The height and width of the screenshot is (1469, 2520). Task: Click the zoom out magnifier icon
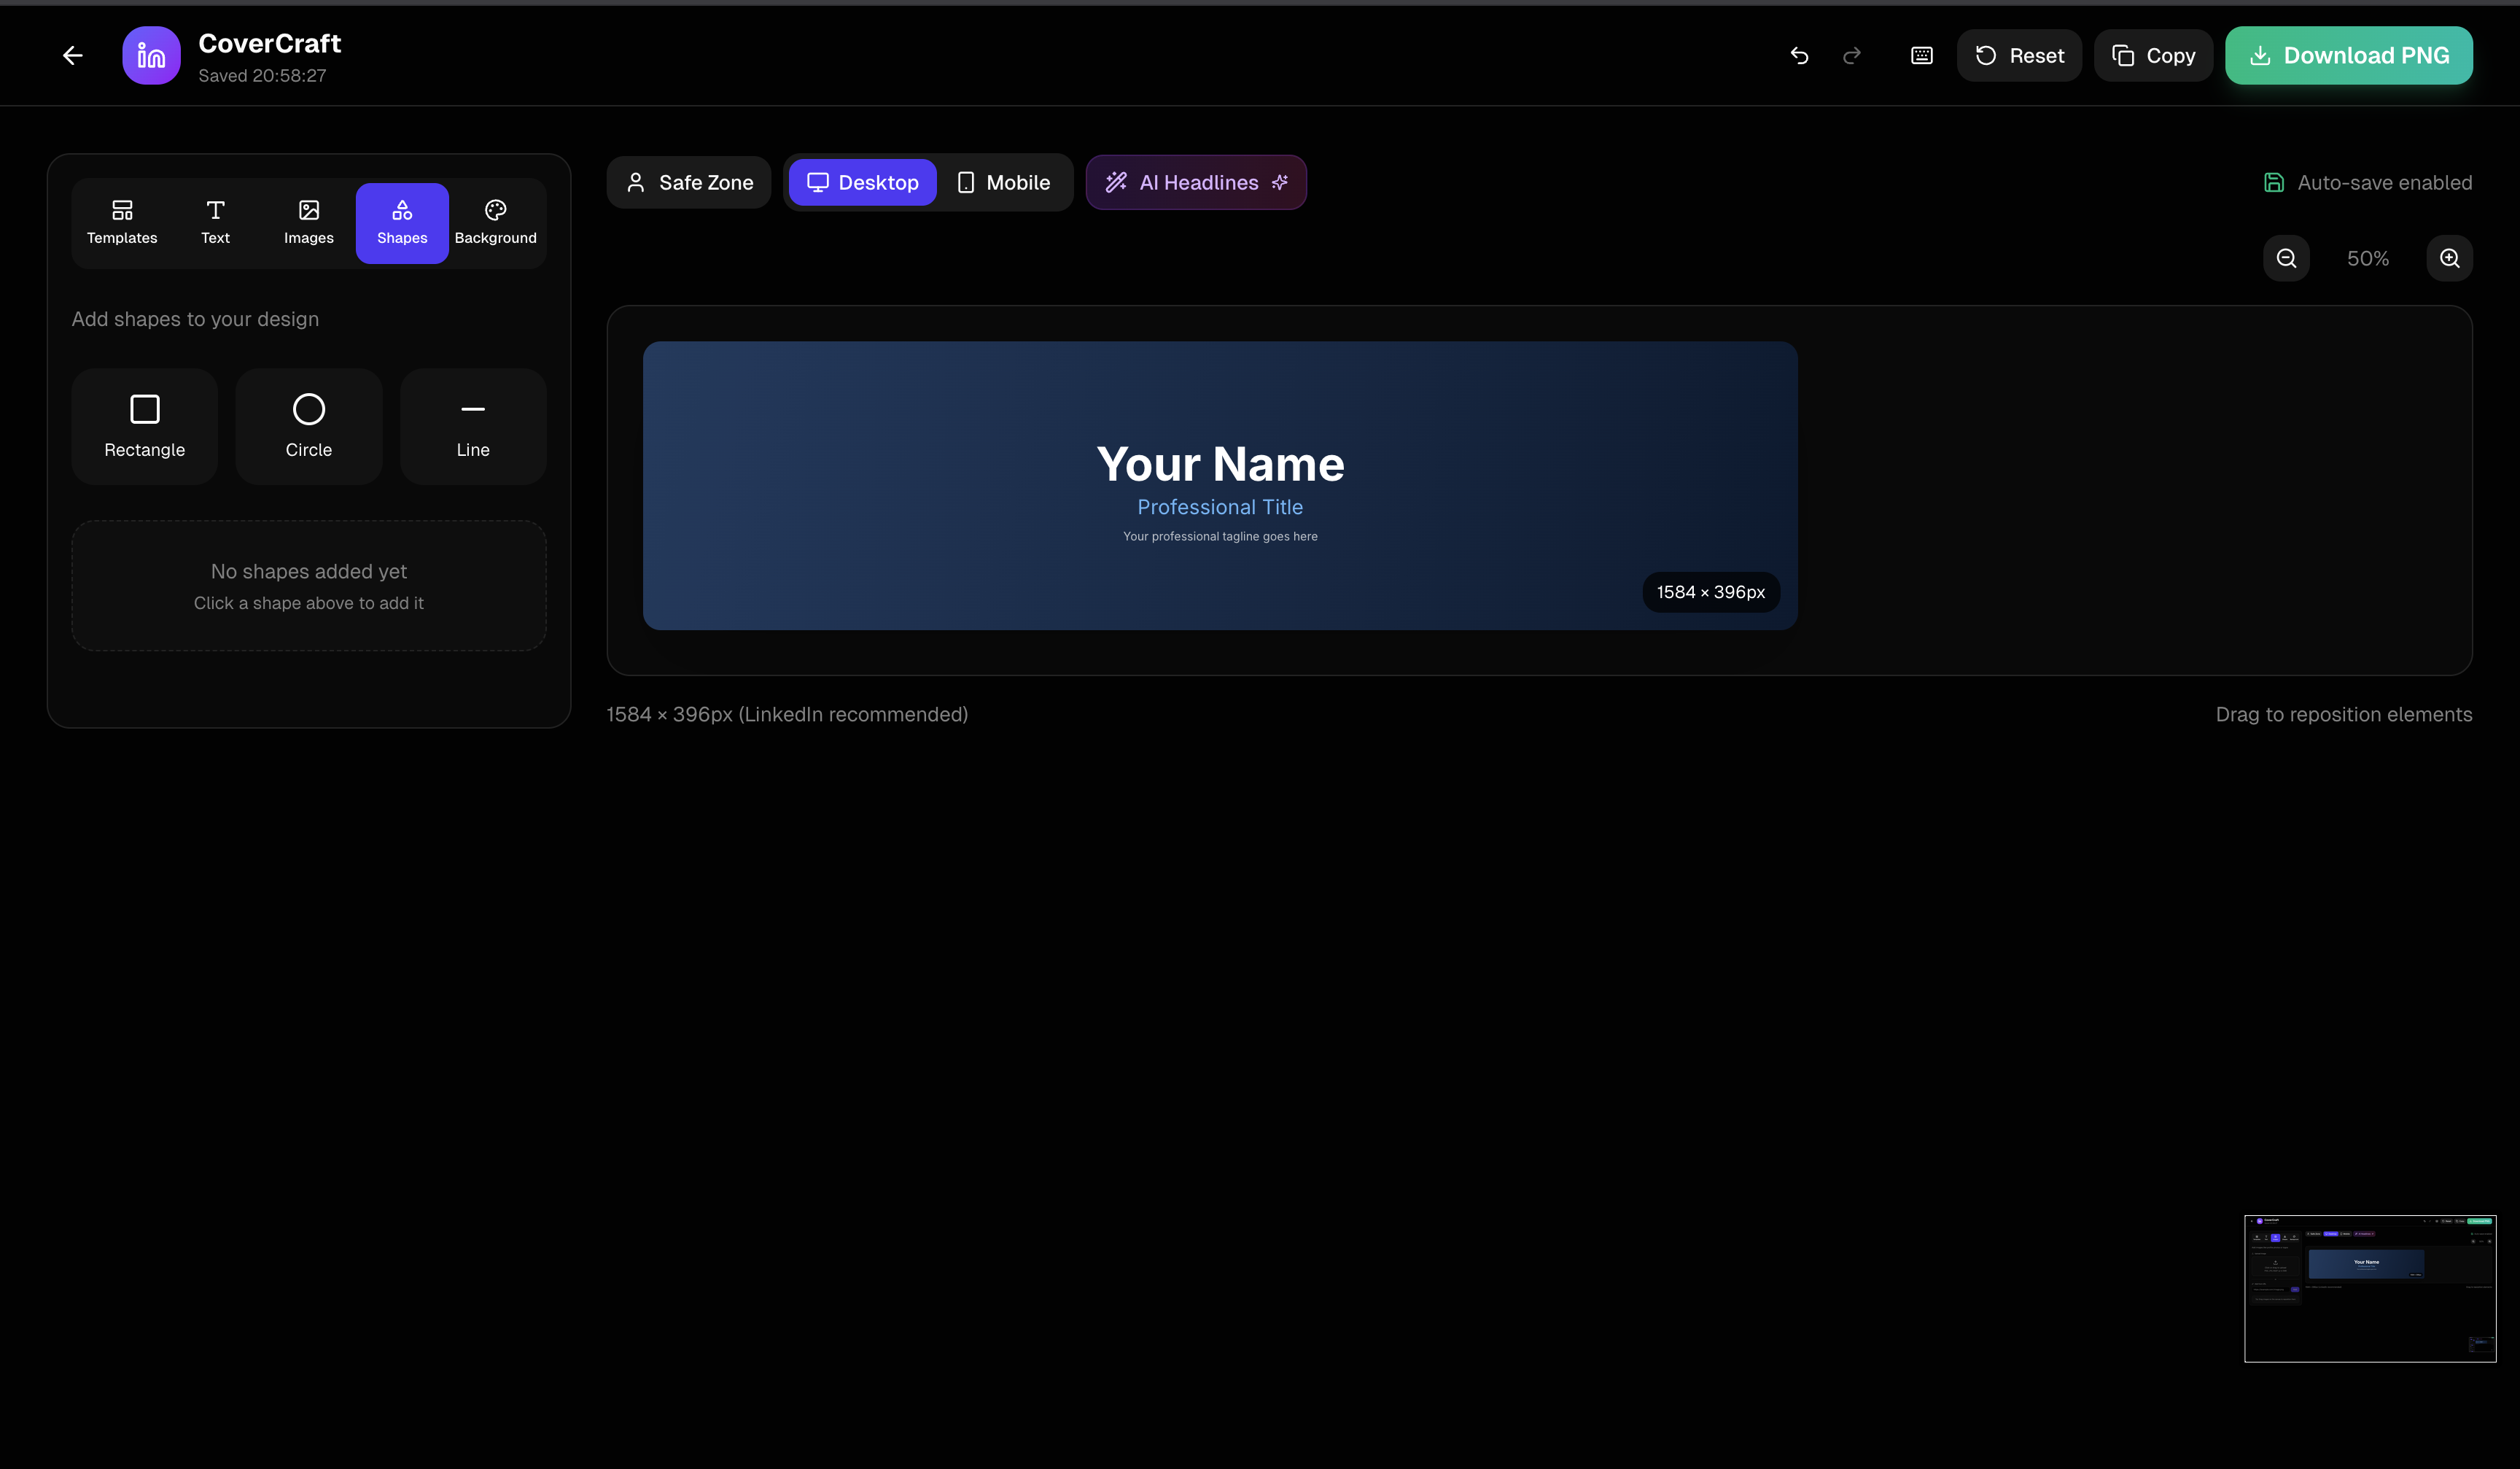(x=2286, y=259)
